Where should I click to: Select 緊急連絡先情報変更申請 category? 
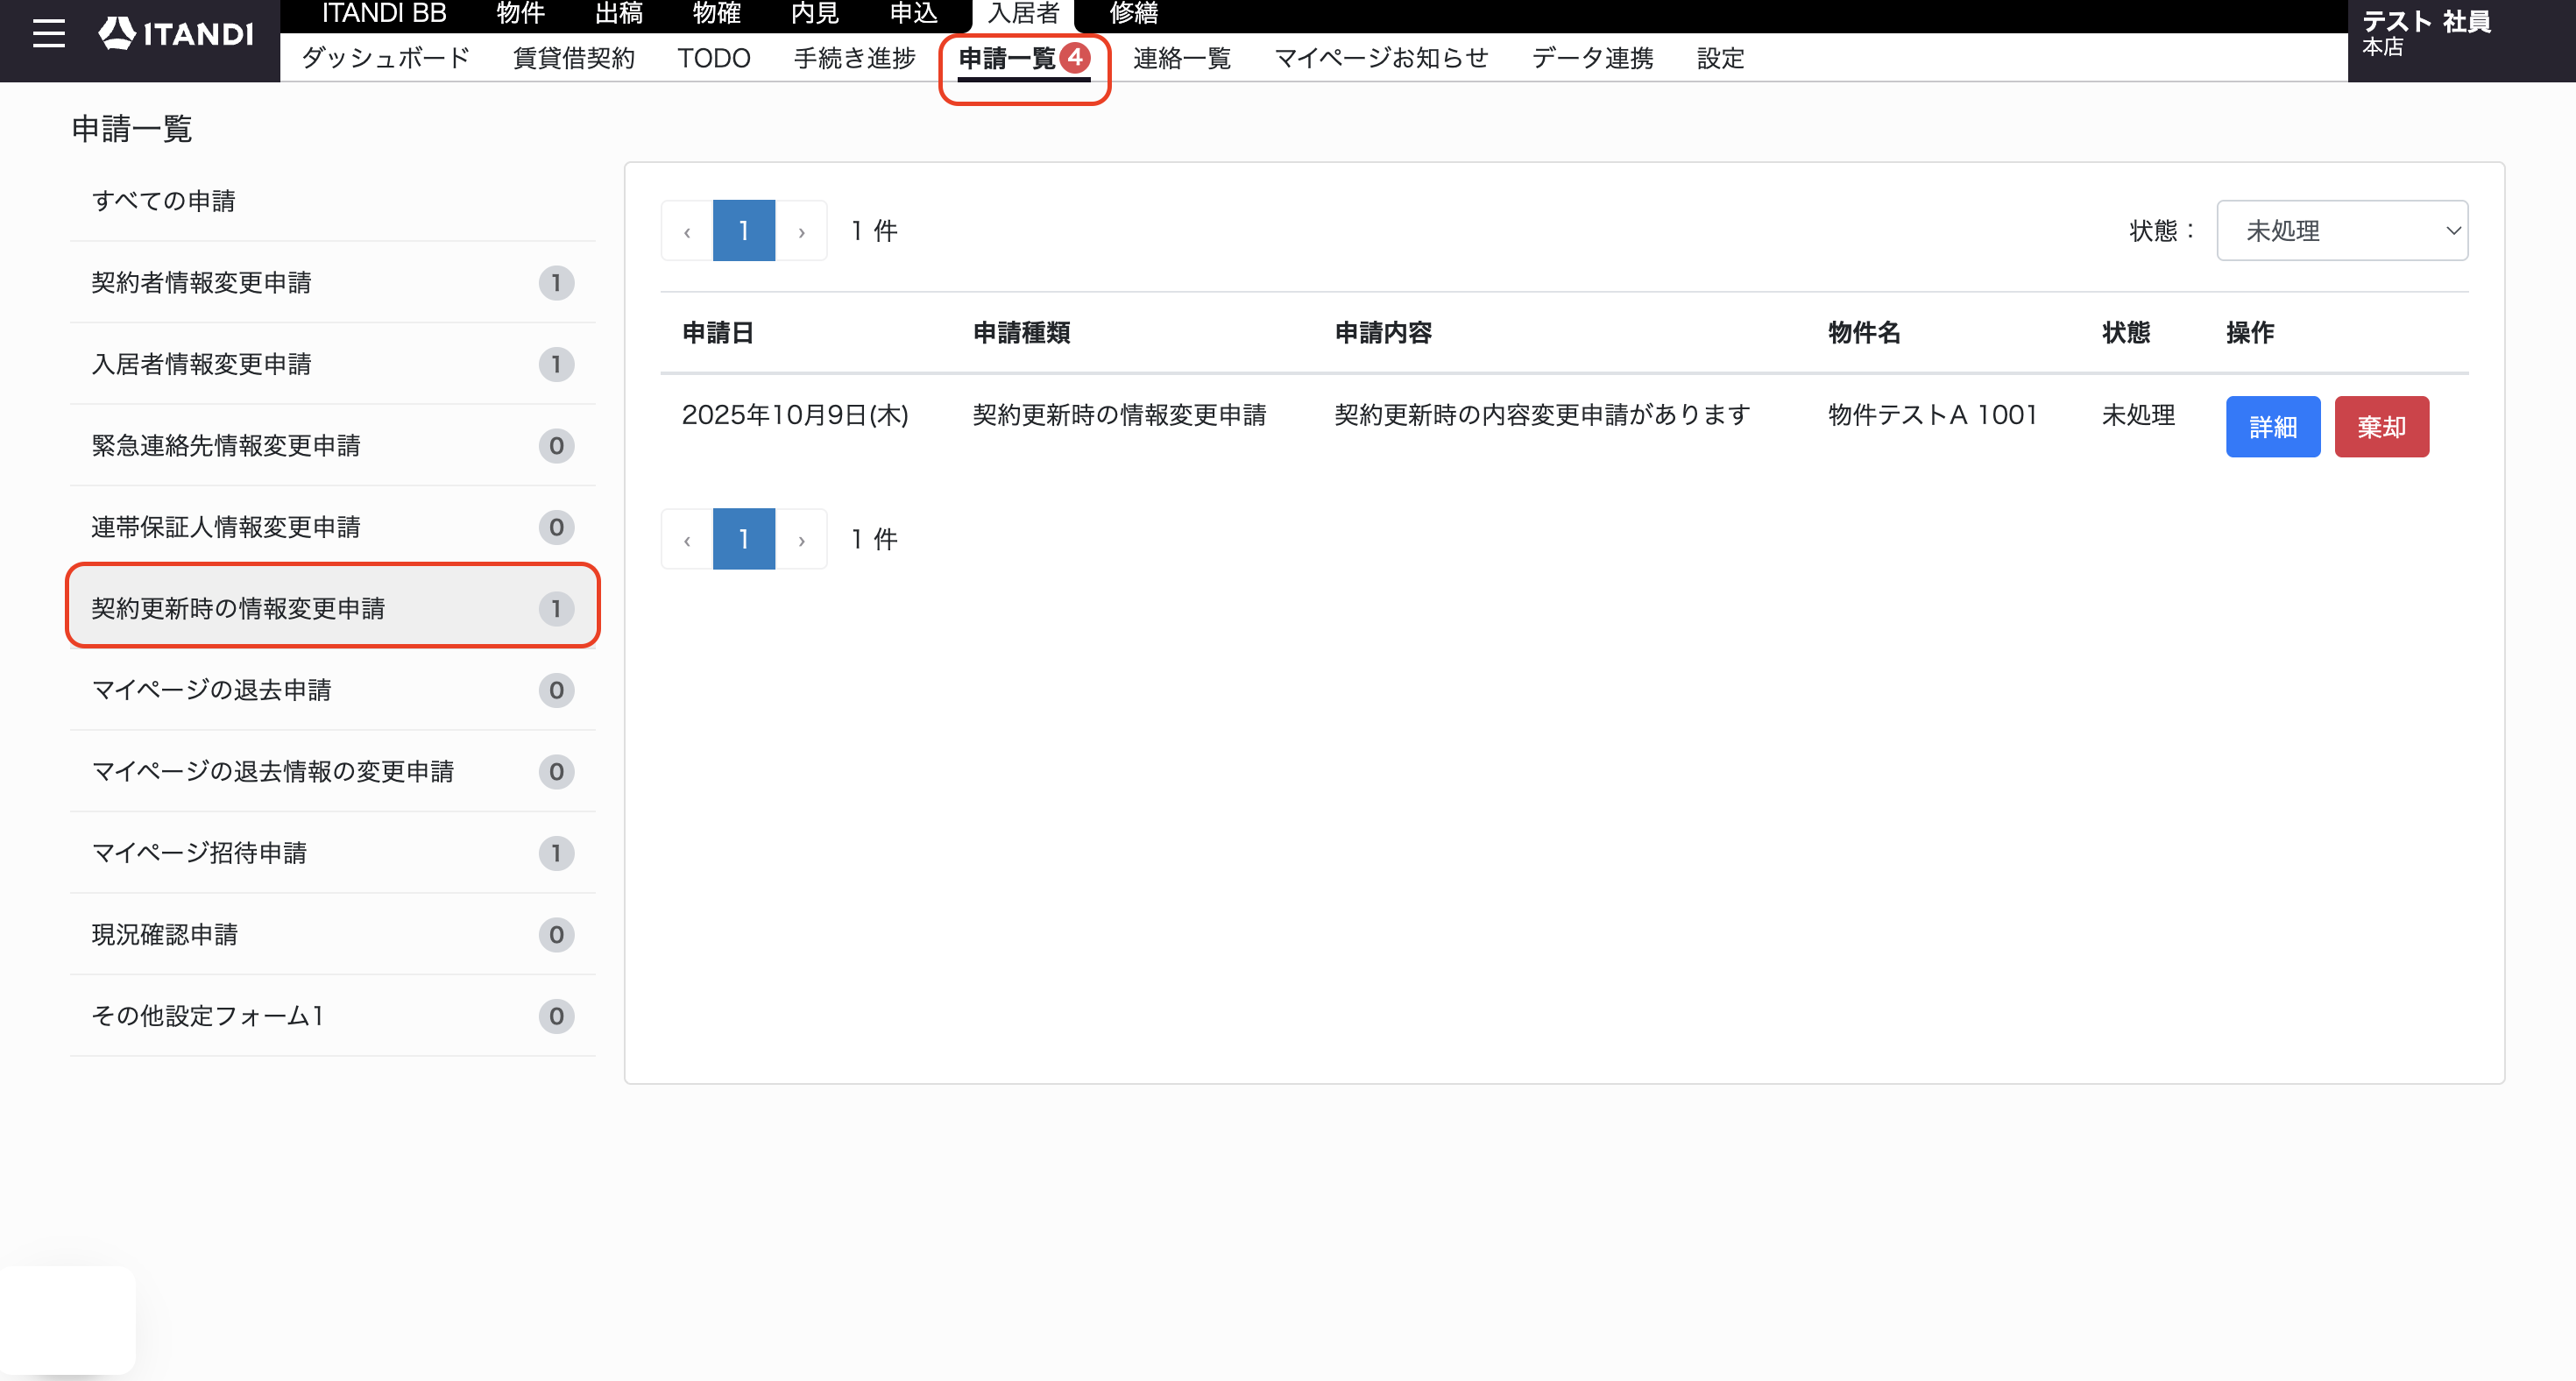tap(333, 446)
